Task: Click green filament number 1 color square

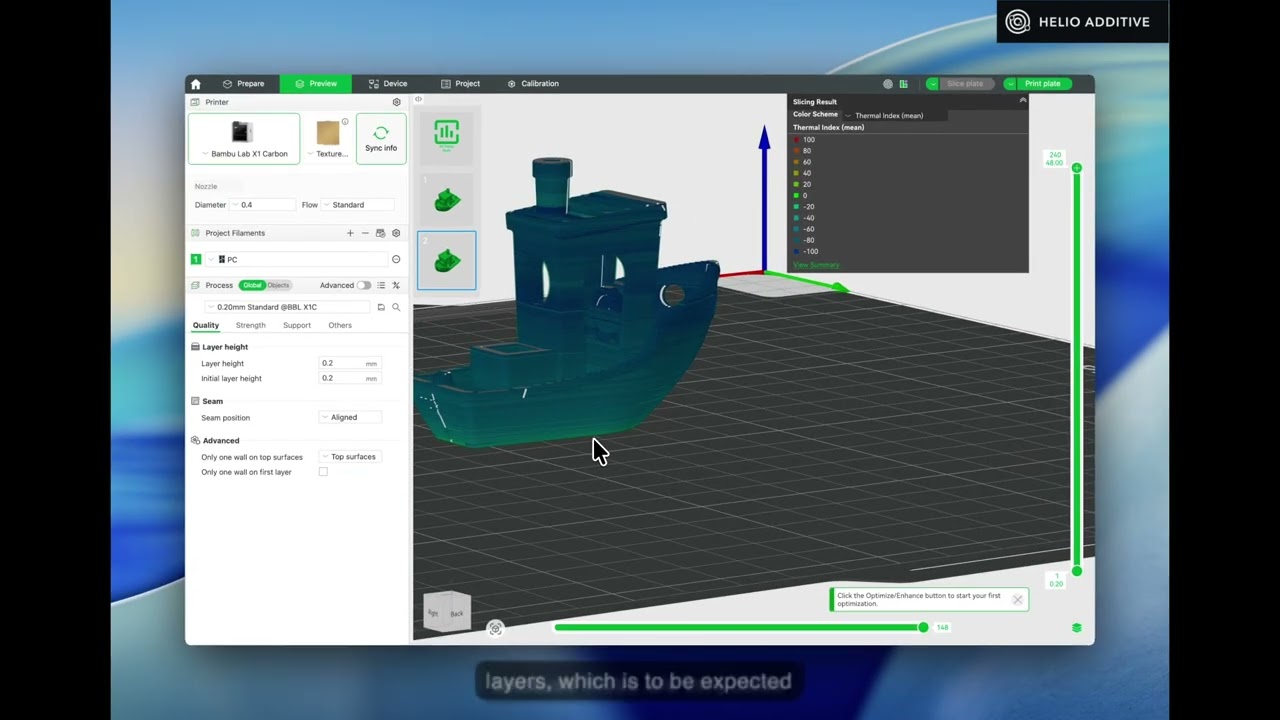Action: click(196, 259)
